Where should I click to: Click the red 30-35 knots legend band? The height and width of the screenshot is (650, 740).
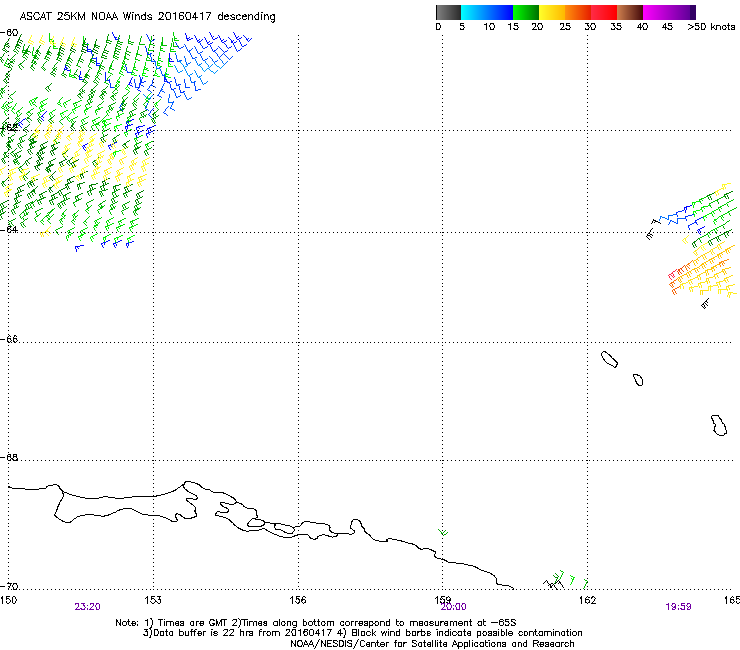point(604,12)
